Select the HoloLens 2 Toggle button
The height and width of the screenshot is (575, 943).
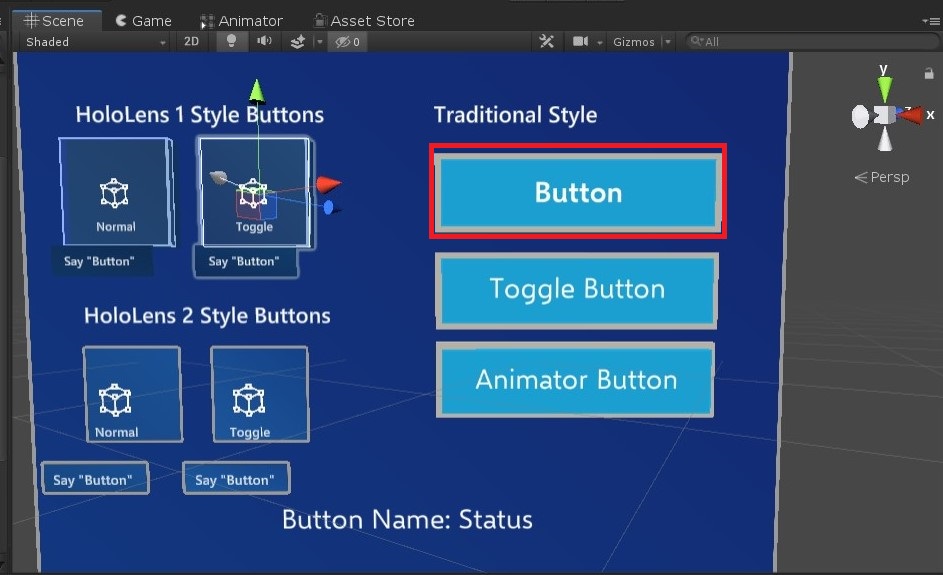tap(260, 395)
